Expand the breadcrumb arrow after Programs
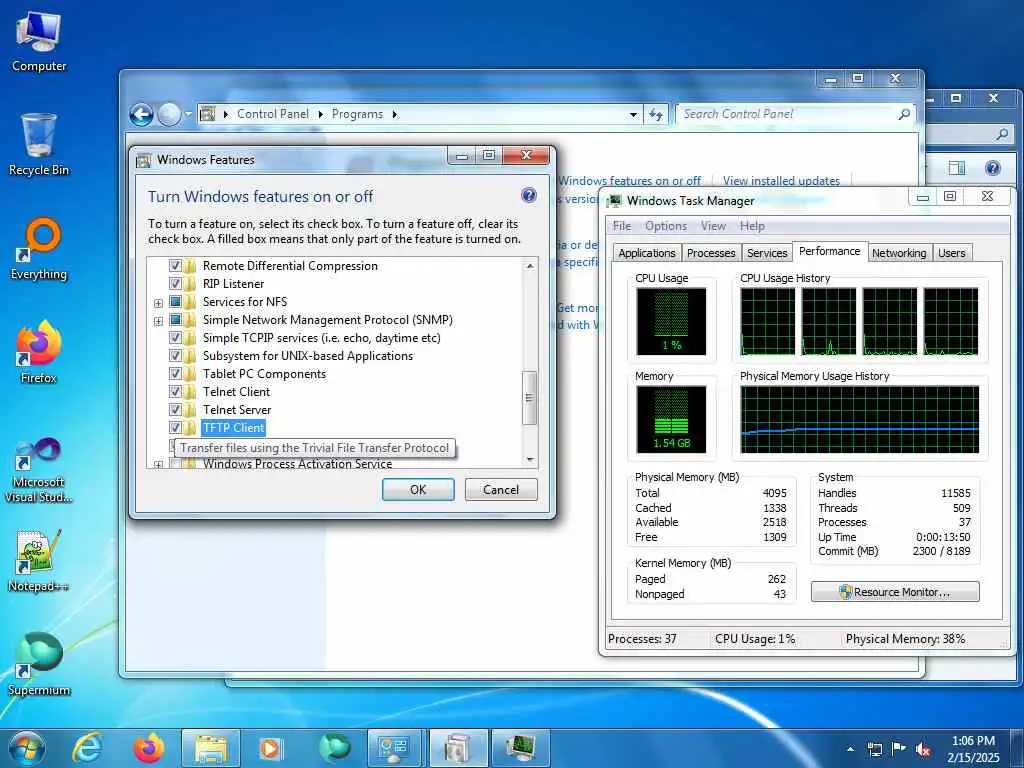The height and width of the screenshot is (768, 1024). 394,114
